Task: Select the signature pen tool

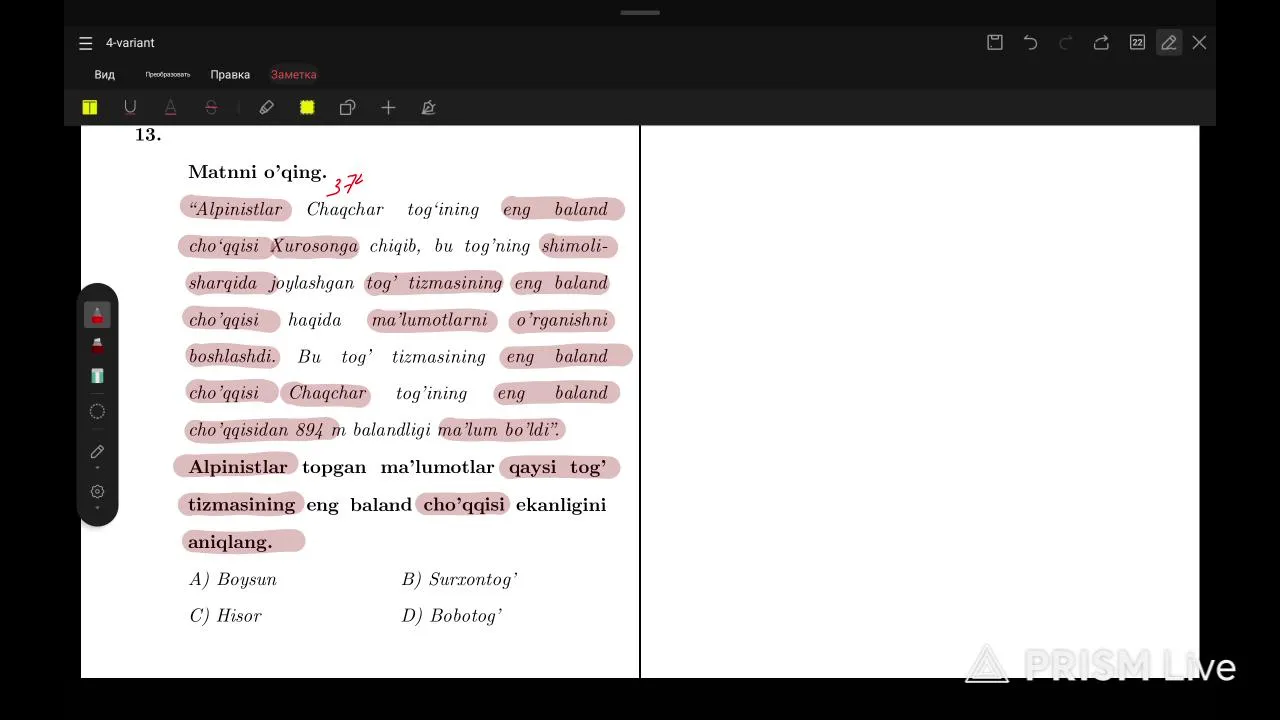Action: tap(428, 108)
